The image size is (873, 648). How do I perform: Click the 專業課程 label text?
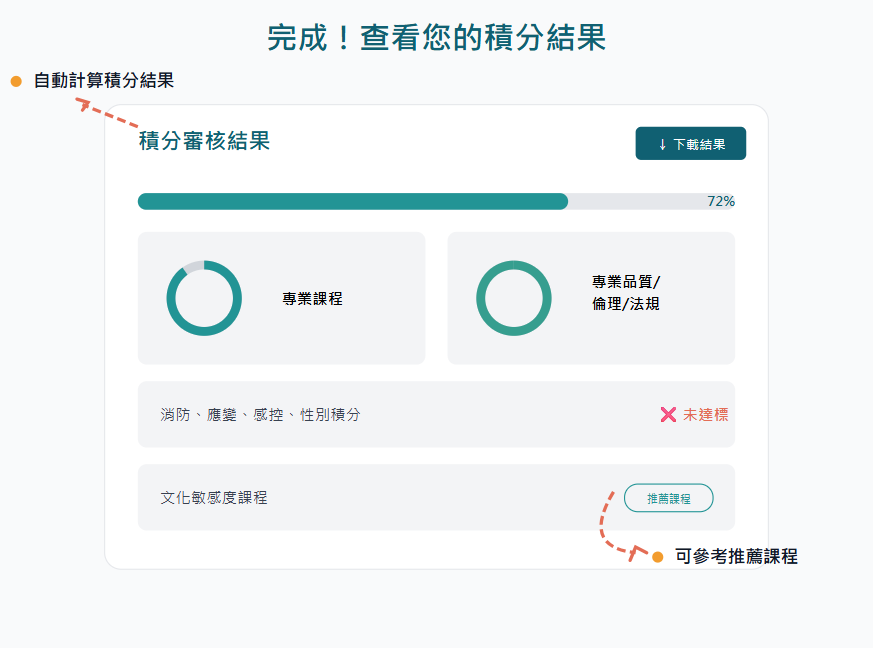click(x=312, y=298)
